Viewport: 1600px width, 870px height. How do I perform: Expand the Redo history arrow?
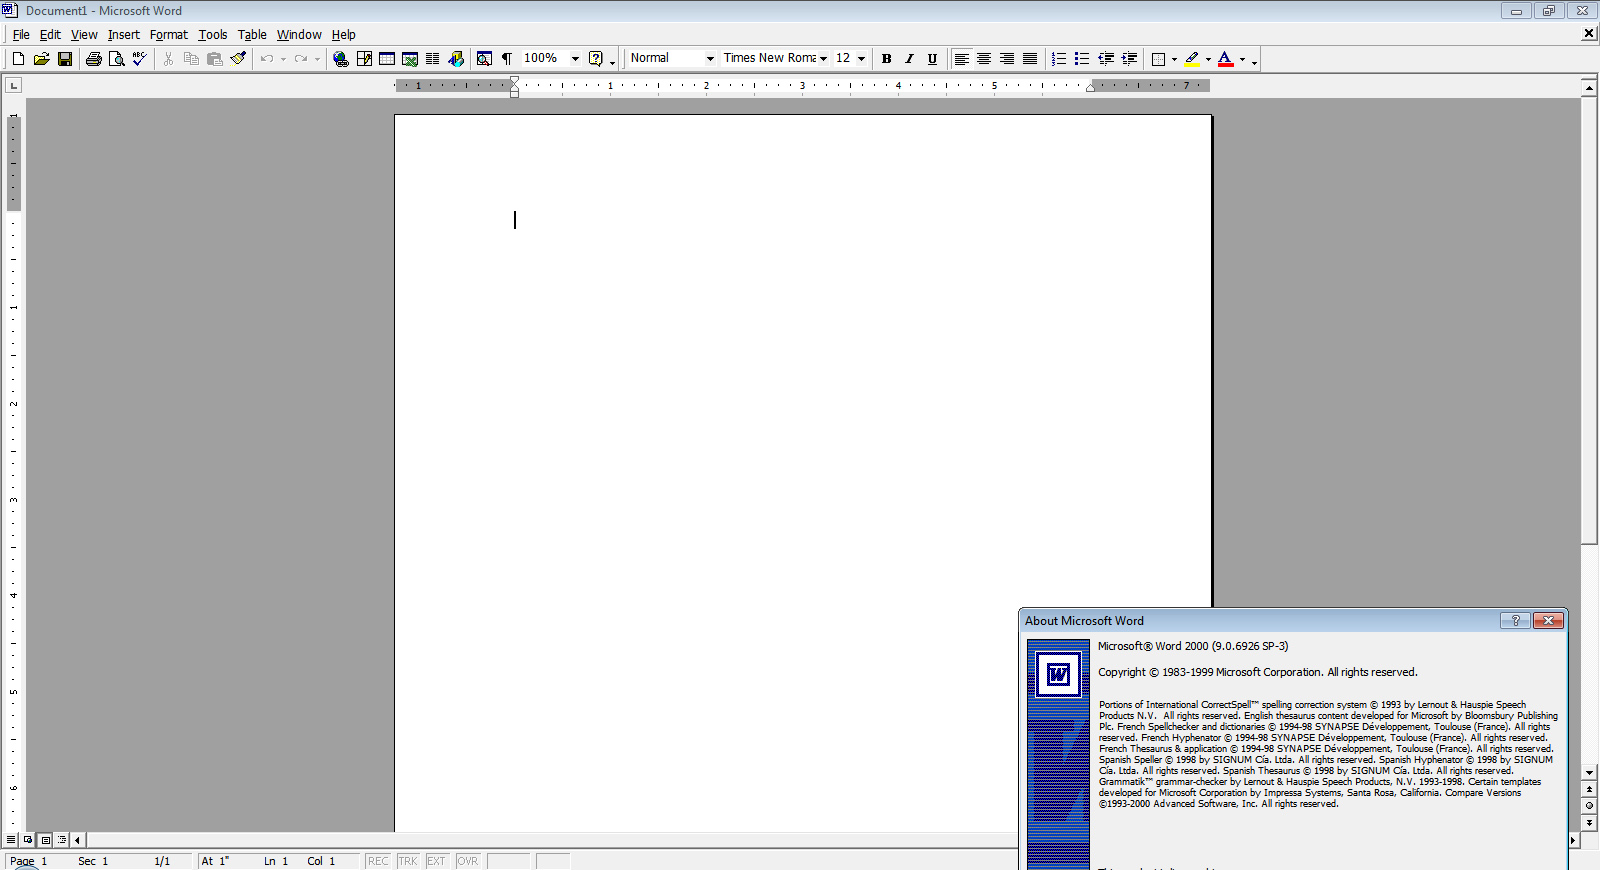tap(317, 59)
